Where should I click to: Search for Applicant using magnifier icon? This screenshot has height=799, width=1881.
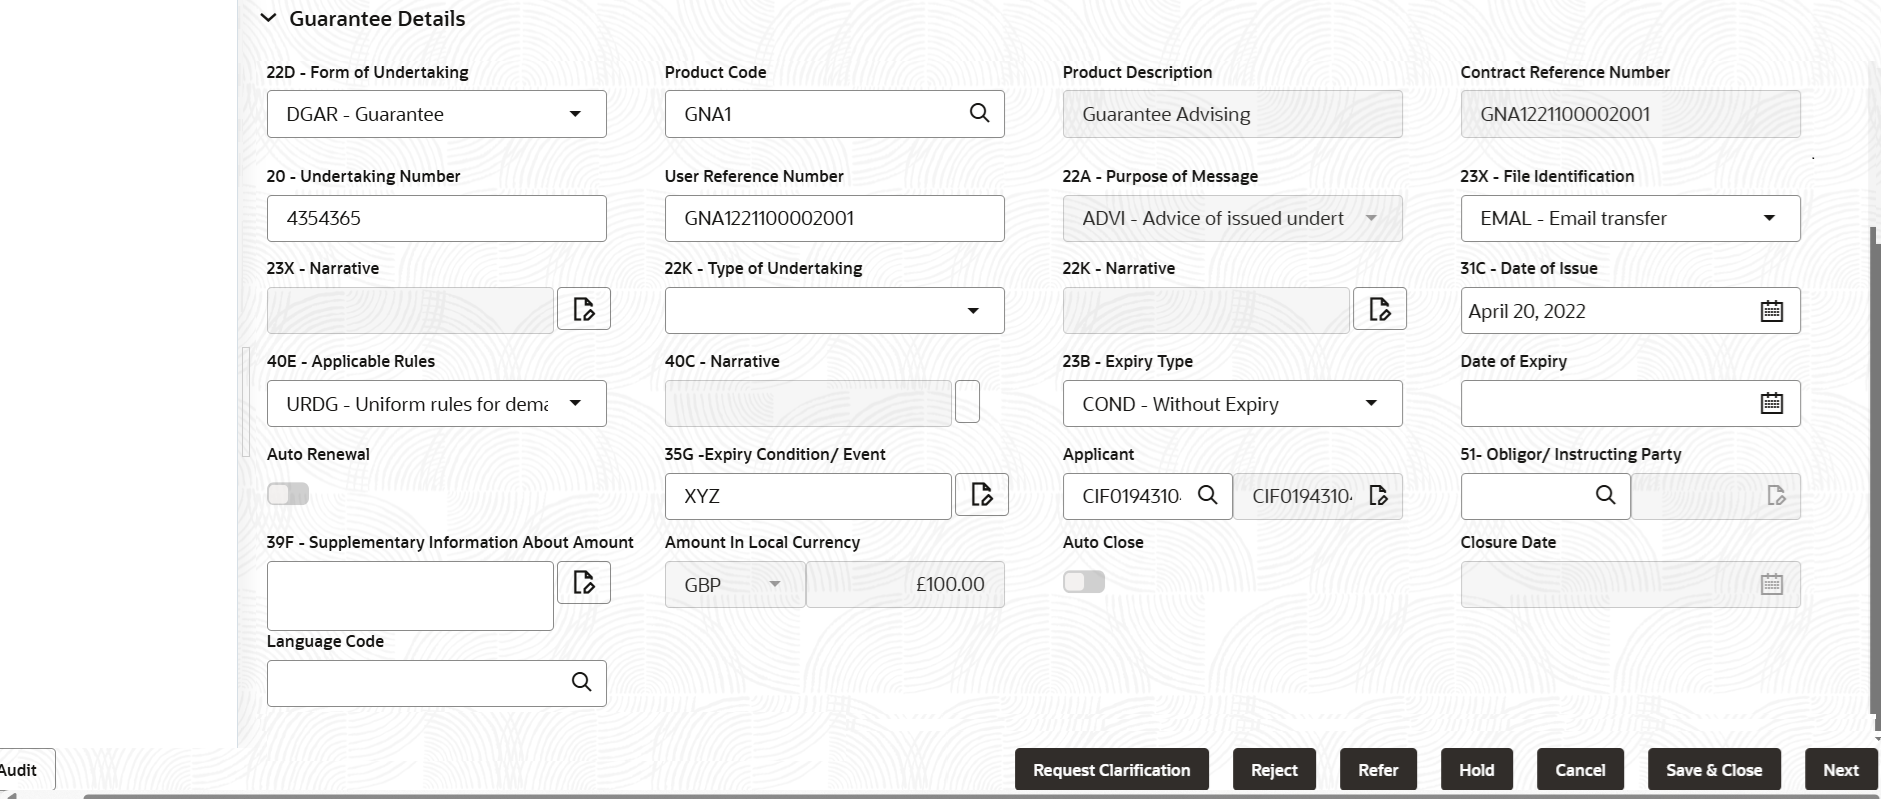(1207, 495)
